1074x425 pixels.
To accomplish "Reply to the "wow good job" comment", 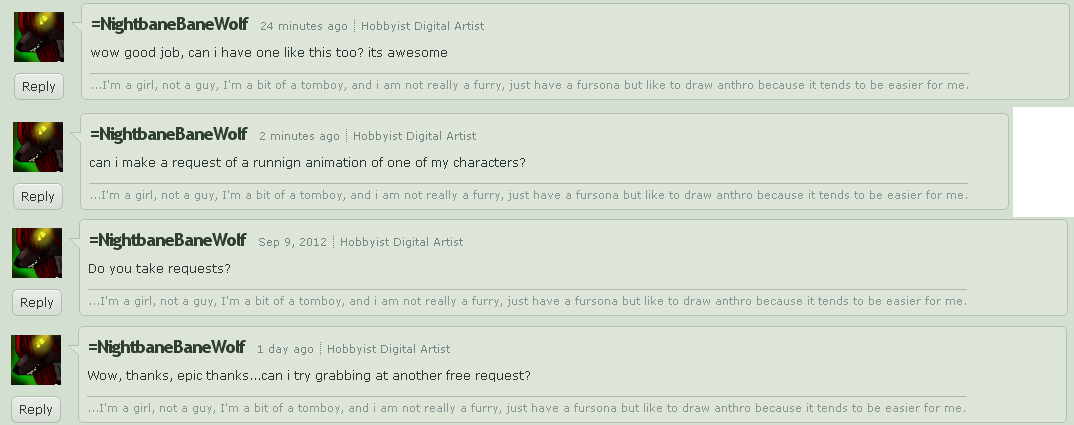I will [x=38, y=86].
